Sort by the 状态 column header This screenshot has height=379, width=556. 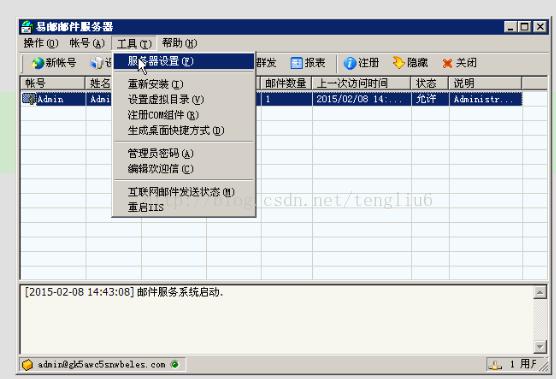tap(430, 83)
